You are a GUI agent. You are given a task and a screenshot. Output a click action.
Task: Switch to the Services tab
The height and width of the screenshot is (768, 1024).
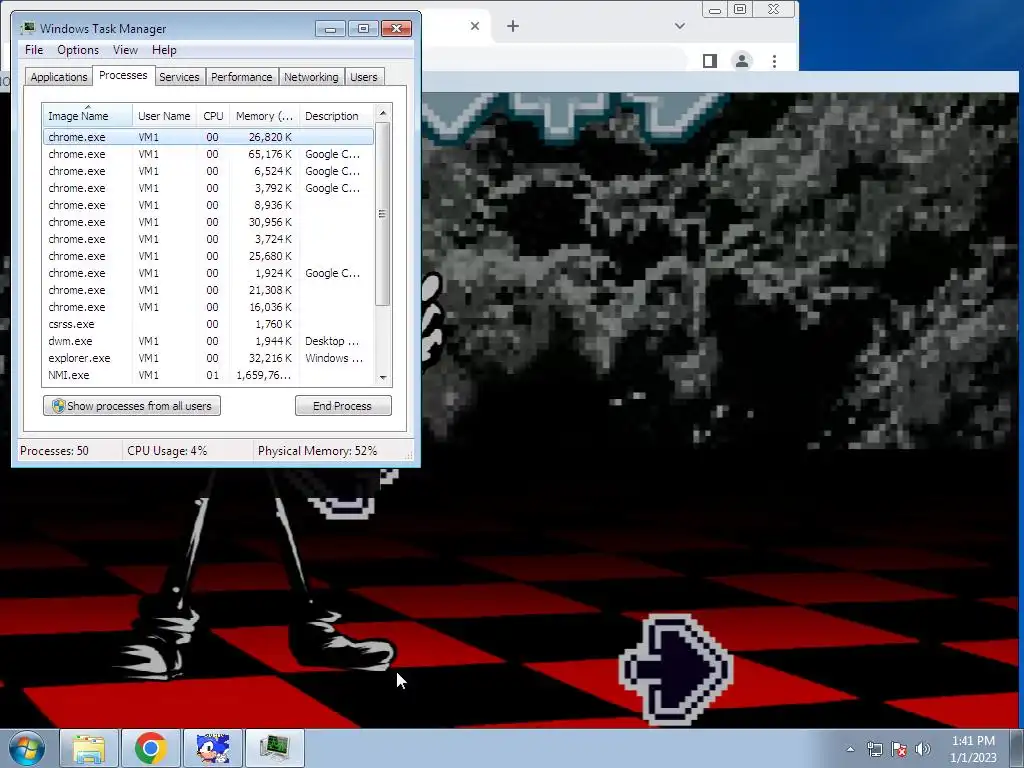click(x=179, y=76)
